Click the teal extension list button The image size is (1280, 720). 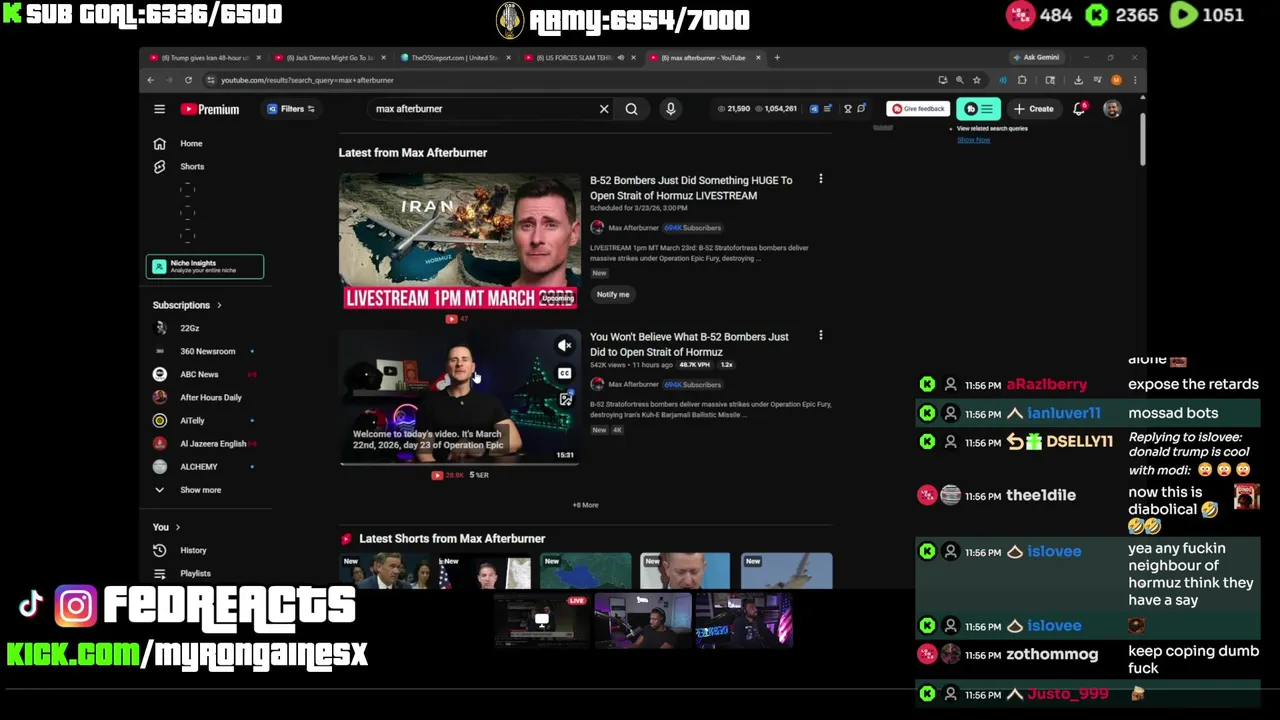coord(978,109)
